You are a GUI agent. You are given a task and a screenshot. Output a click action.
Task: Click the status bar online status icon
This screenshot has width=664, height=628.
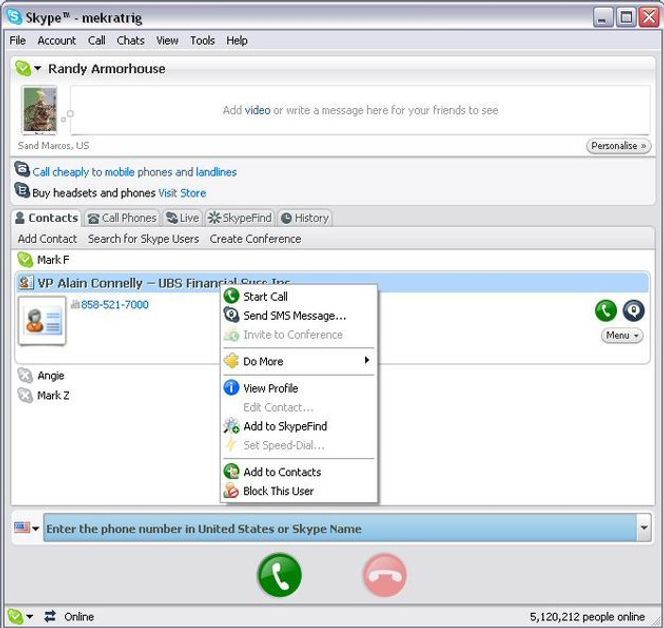click(x=15, y=617)
